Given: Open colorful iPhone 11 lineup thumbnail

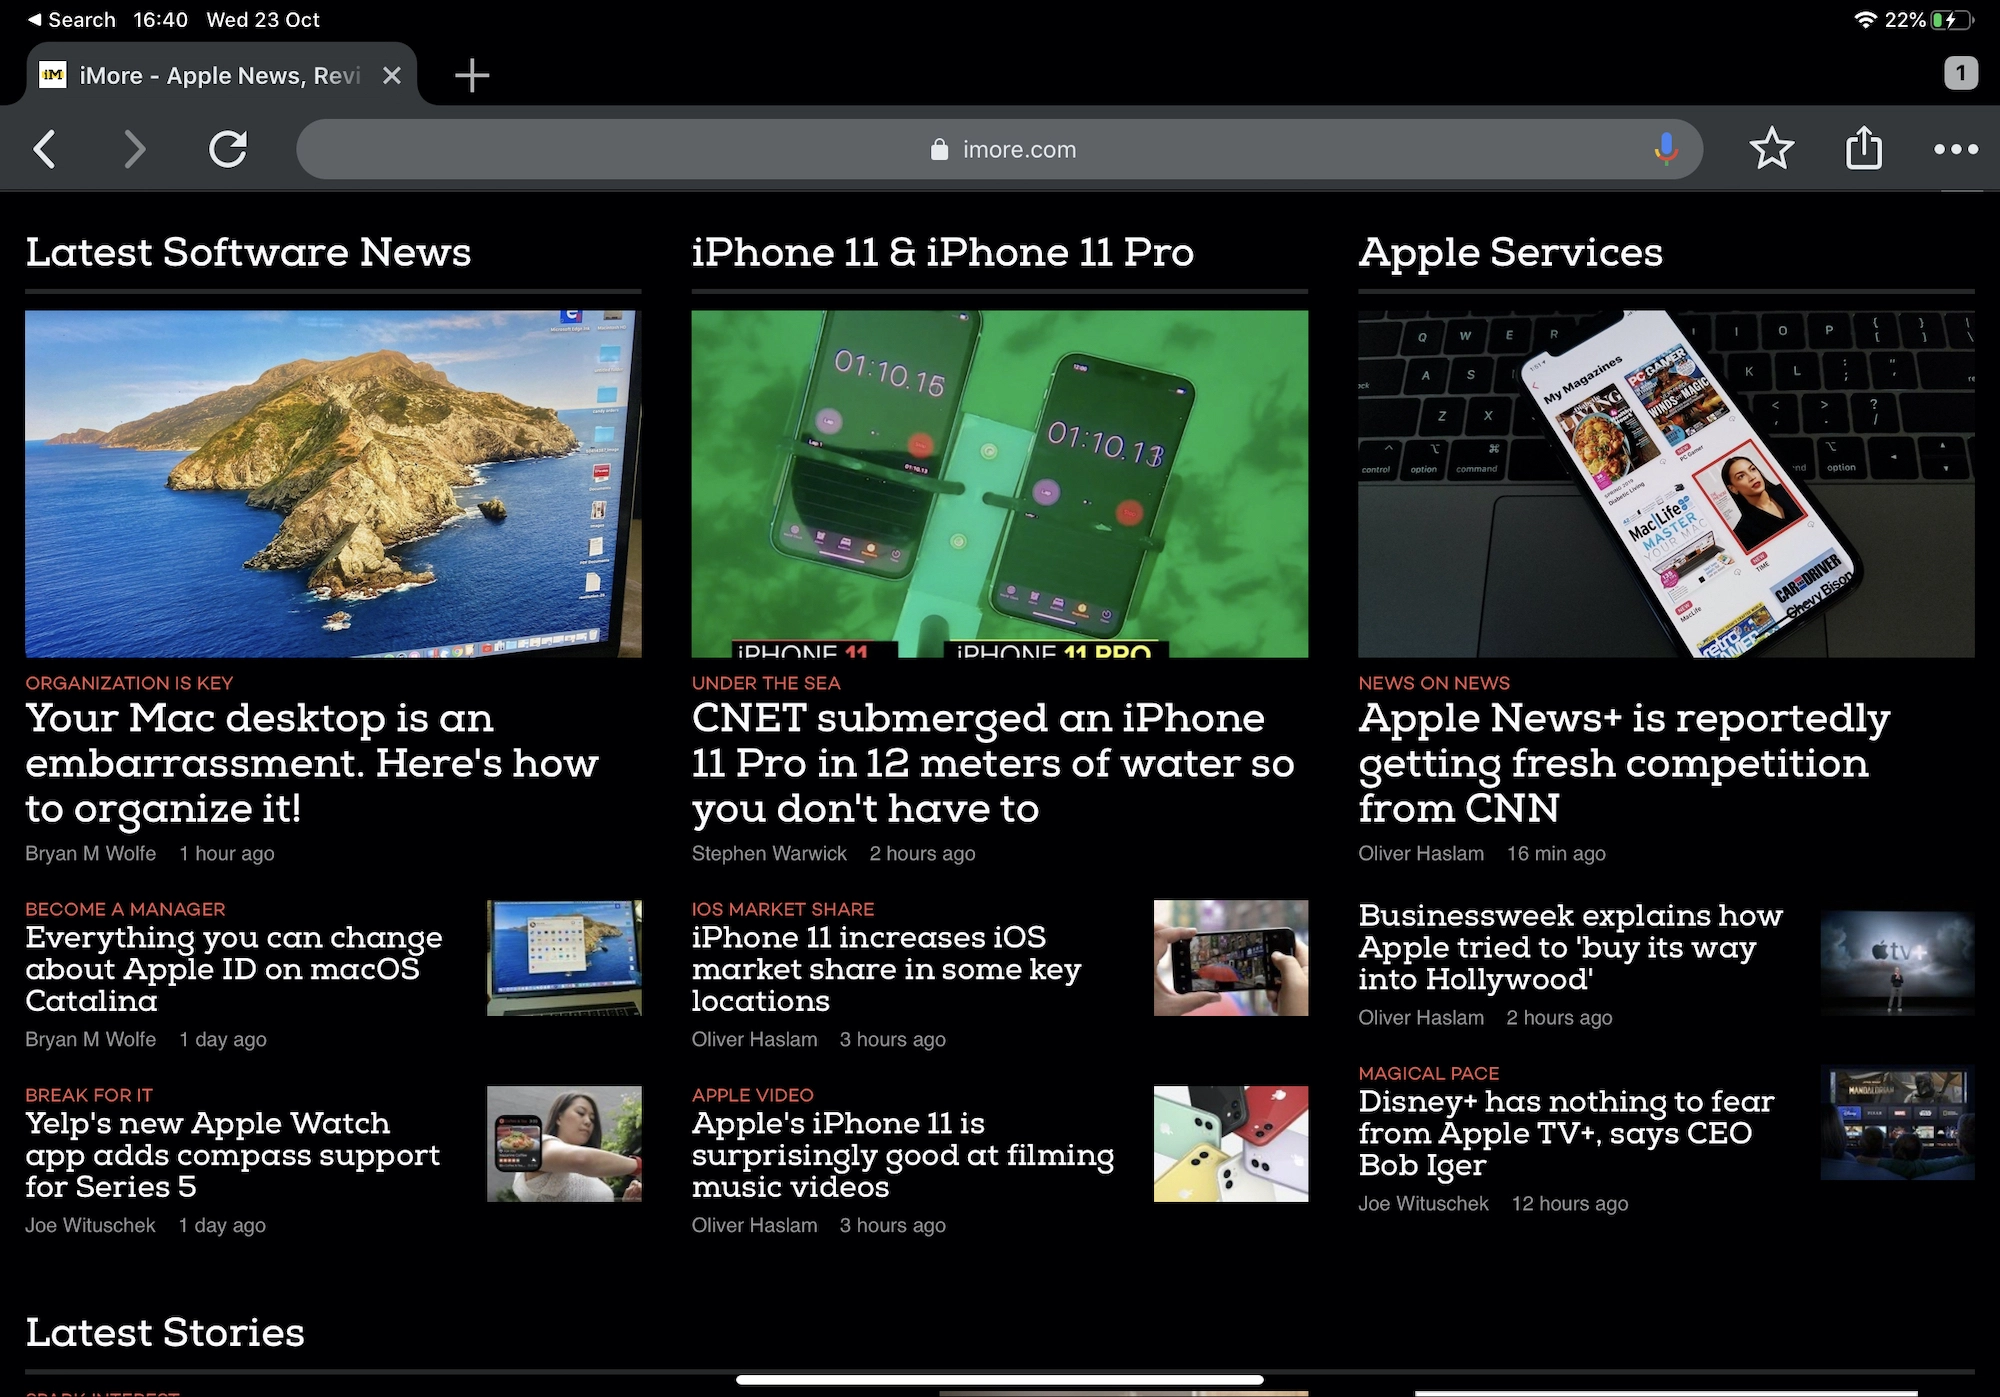Looking at the screenshot, I should pyautogui.click(x=1231, y=1144).
